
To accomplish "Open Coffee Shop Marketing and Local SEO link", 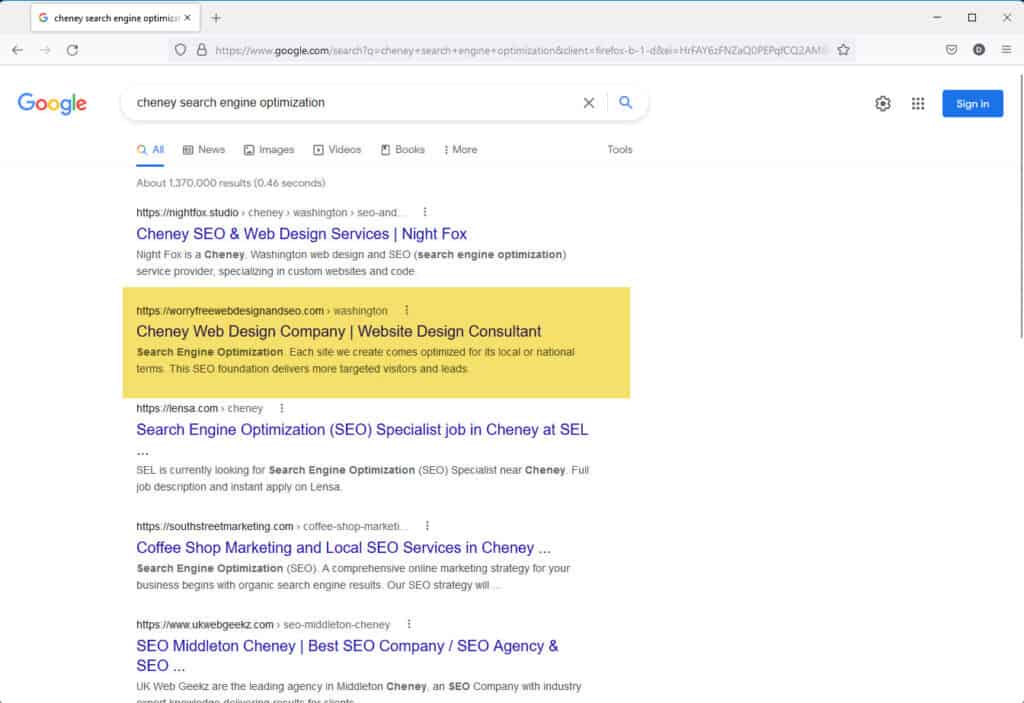I will tap(343, 548).
